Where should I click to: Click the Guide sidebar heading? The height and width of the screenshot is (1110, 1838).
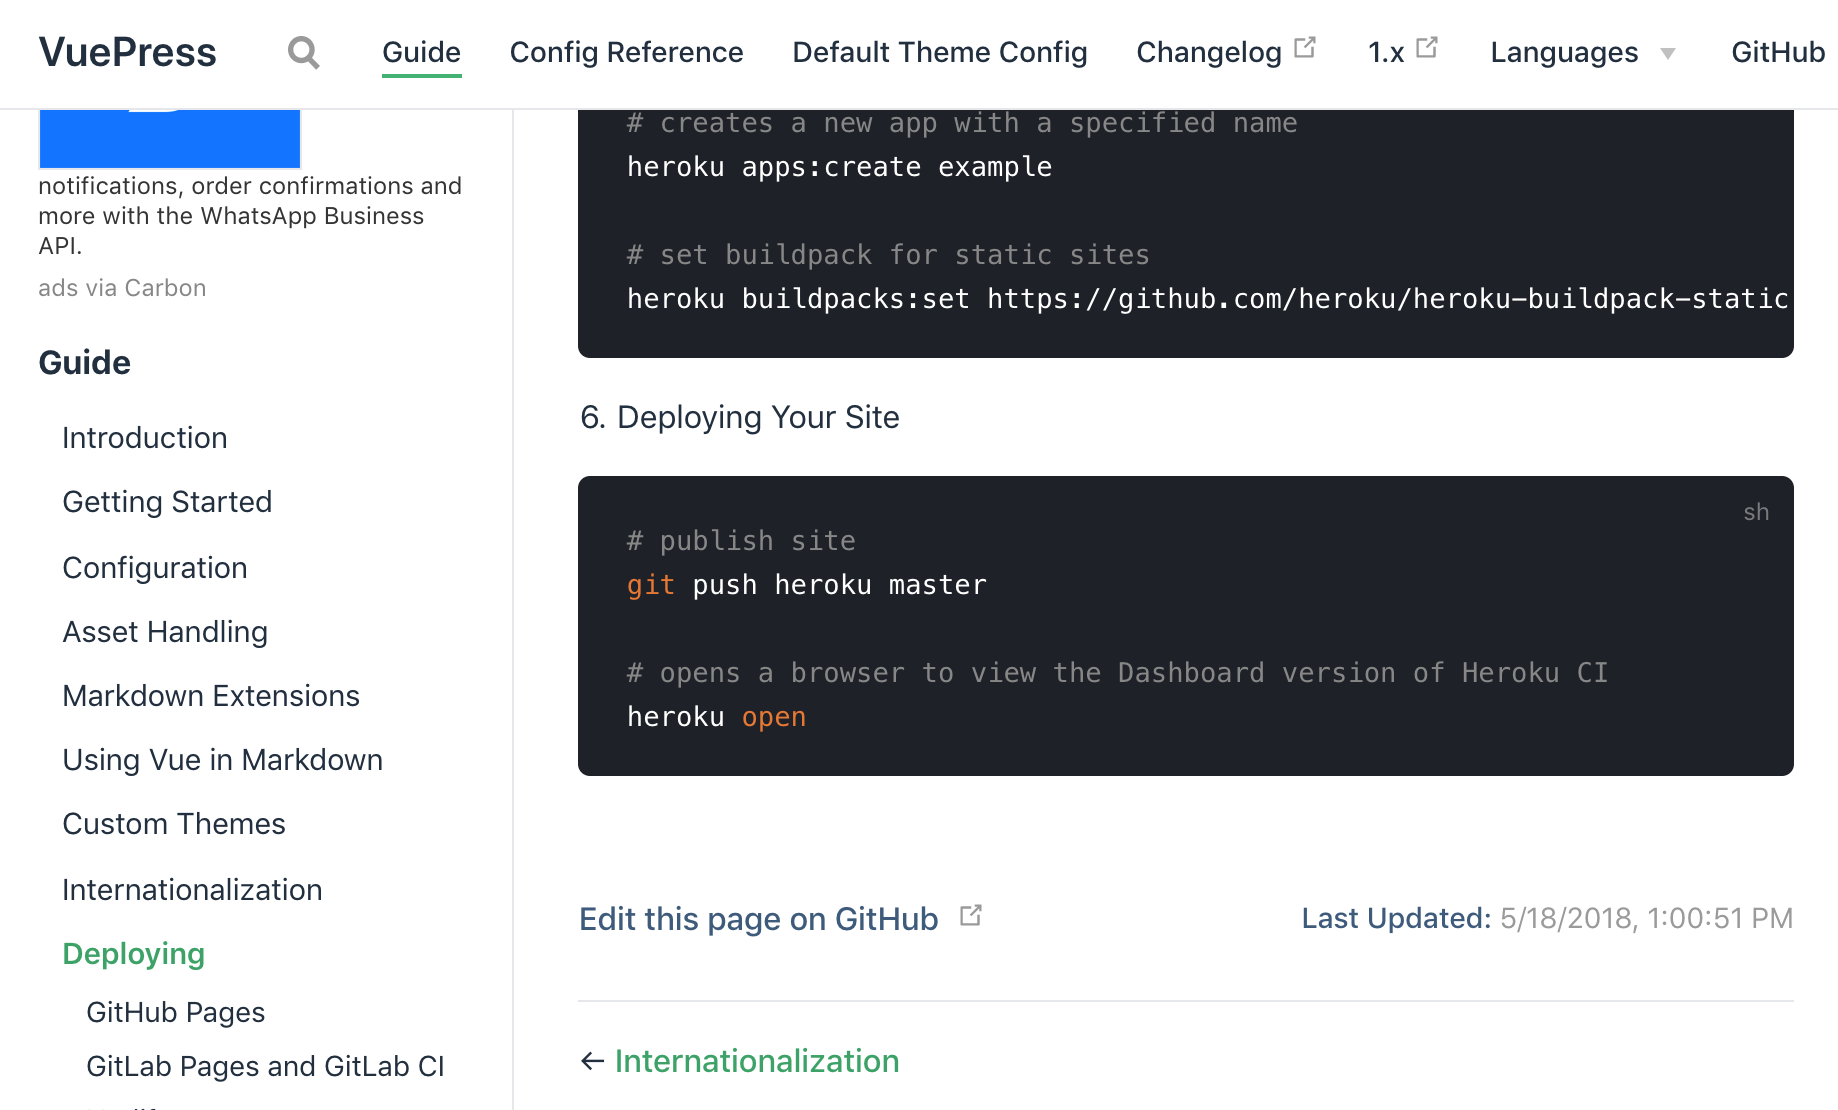tap(85, 363)
